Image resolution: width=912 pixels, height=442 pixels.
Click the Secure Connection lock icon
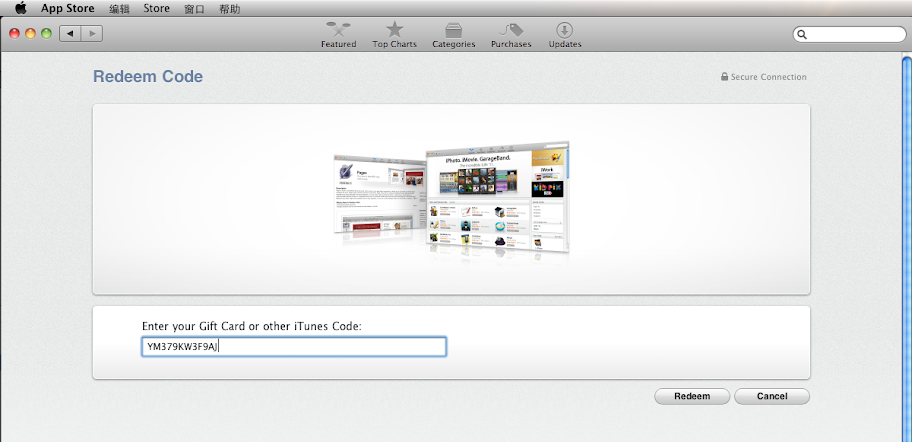click(x=725, y=77)
